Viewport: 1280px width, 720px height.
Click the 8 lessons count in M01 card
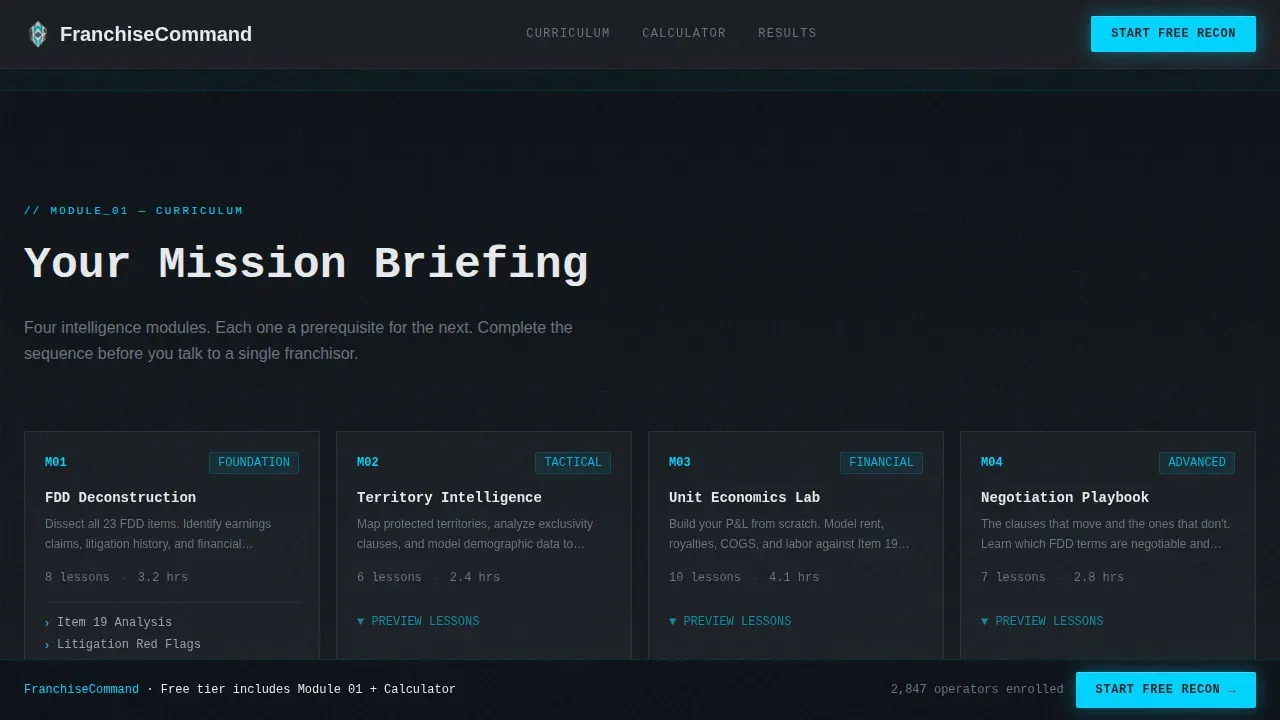(77, 577)
